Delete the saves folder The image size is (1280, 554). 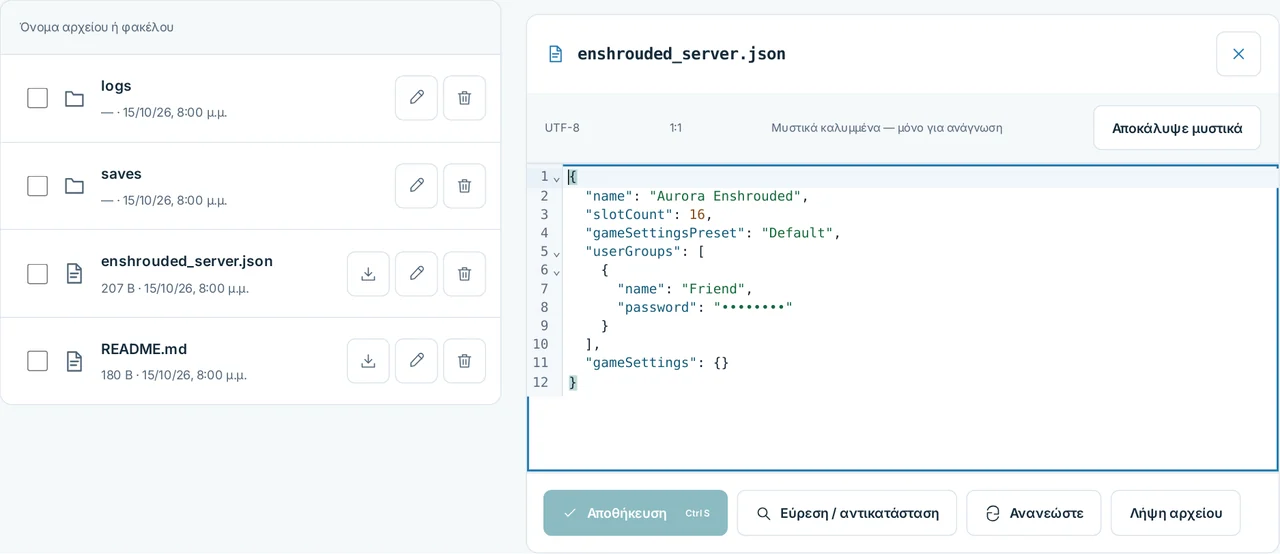click(x=464, y=186)
